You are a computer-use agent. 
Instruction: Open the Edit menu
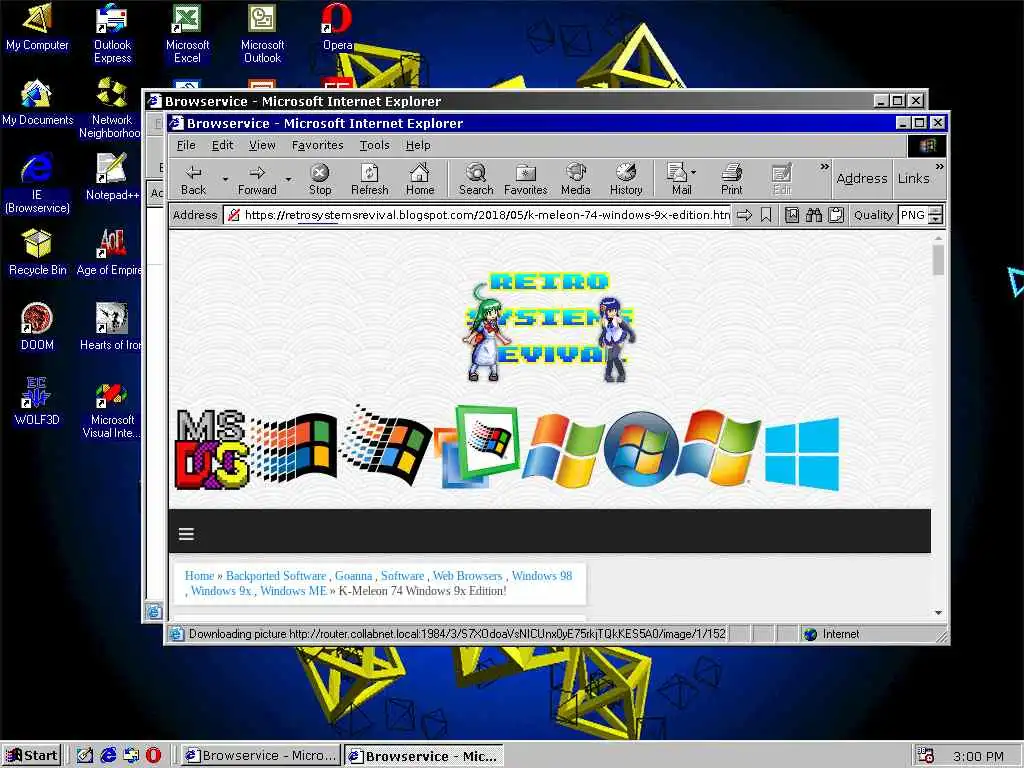[222, 145]
